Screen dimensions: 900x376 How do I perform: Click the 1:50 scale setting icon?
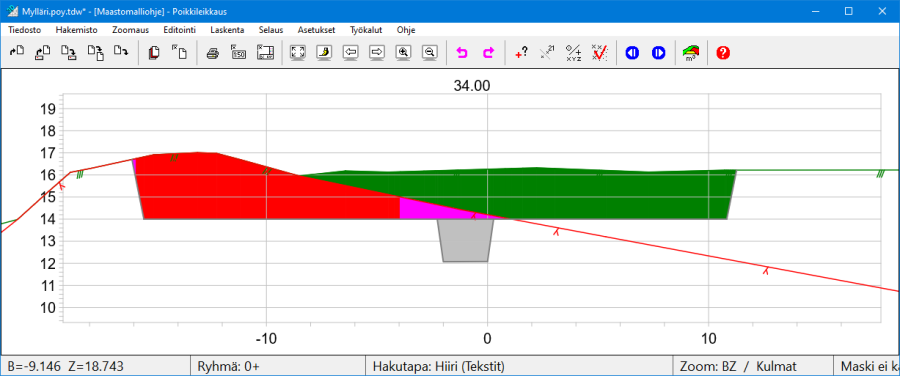[239, 53]
